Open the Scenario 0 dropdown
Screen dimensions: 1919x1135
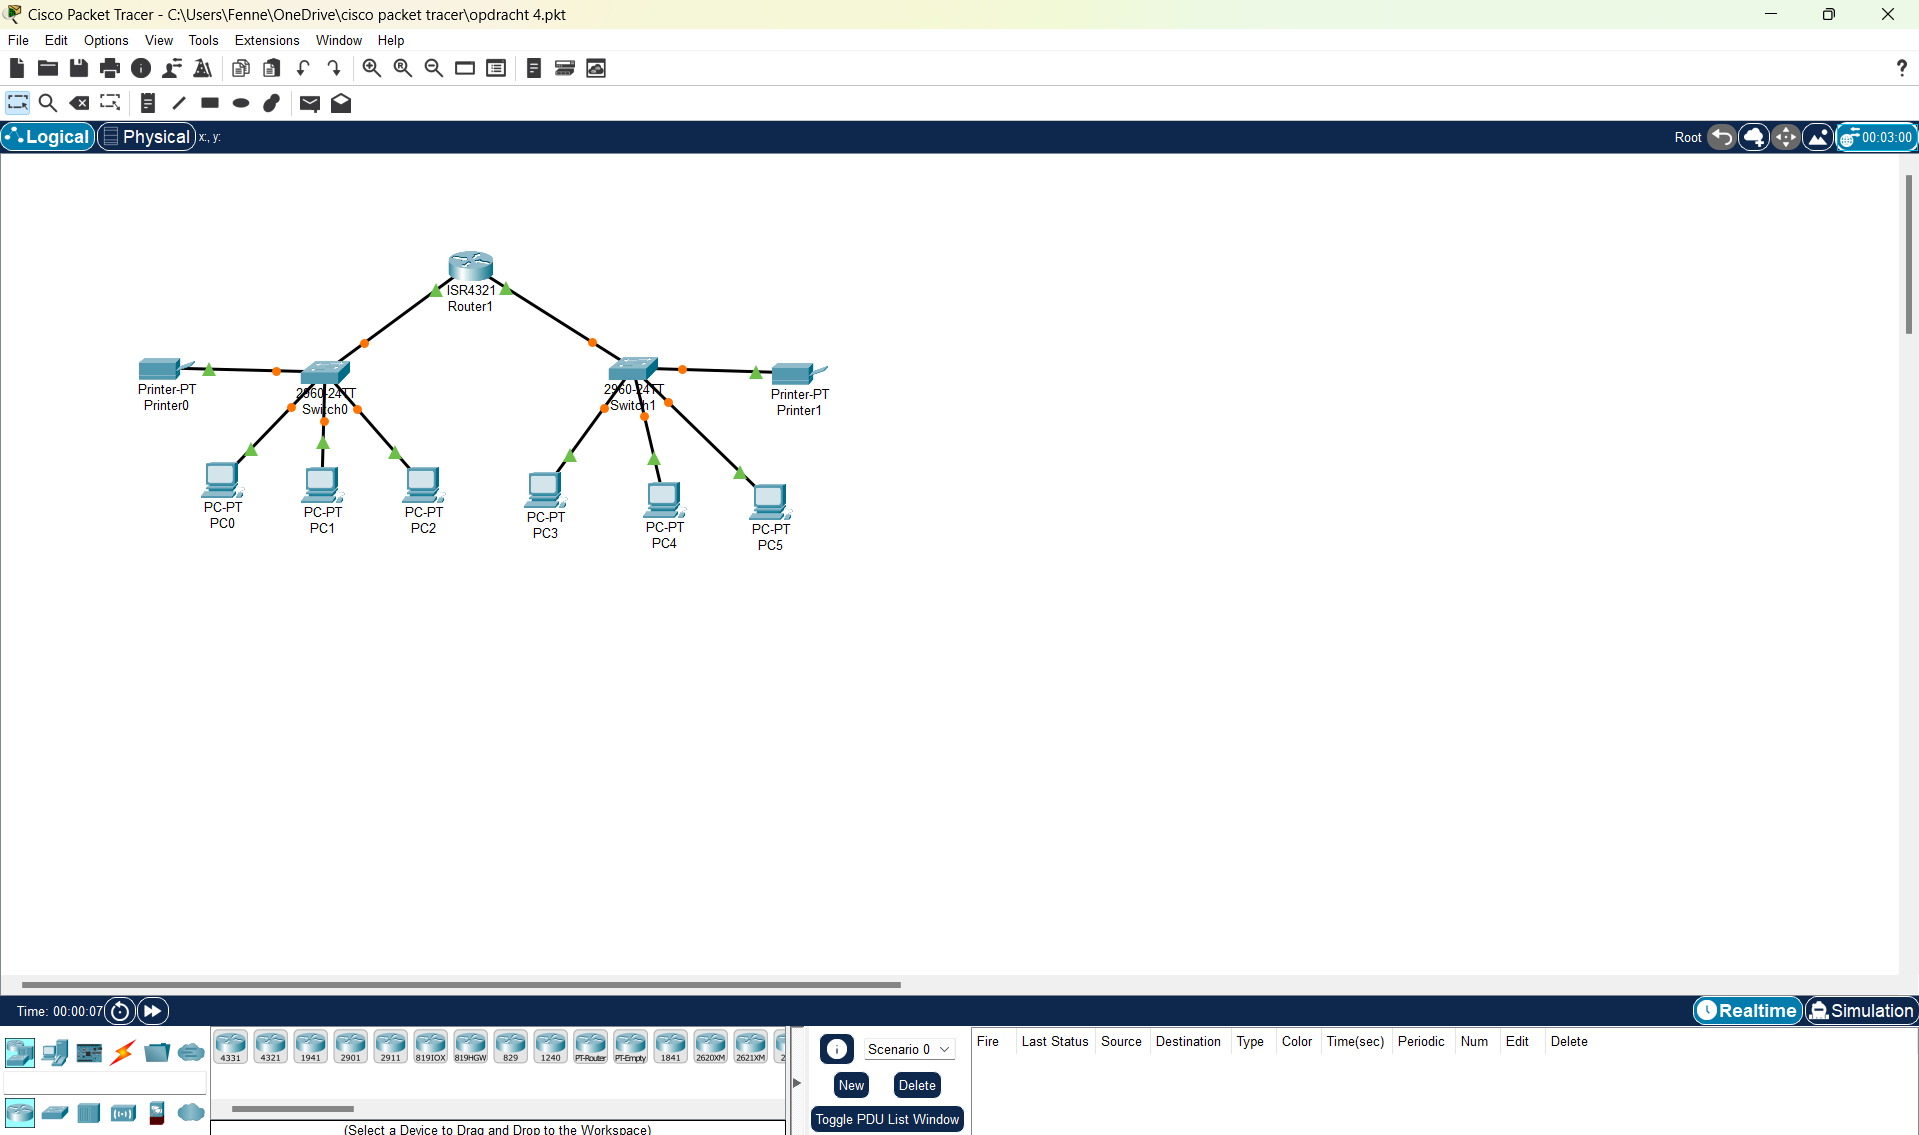908,1049
